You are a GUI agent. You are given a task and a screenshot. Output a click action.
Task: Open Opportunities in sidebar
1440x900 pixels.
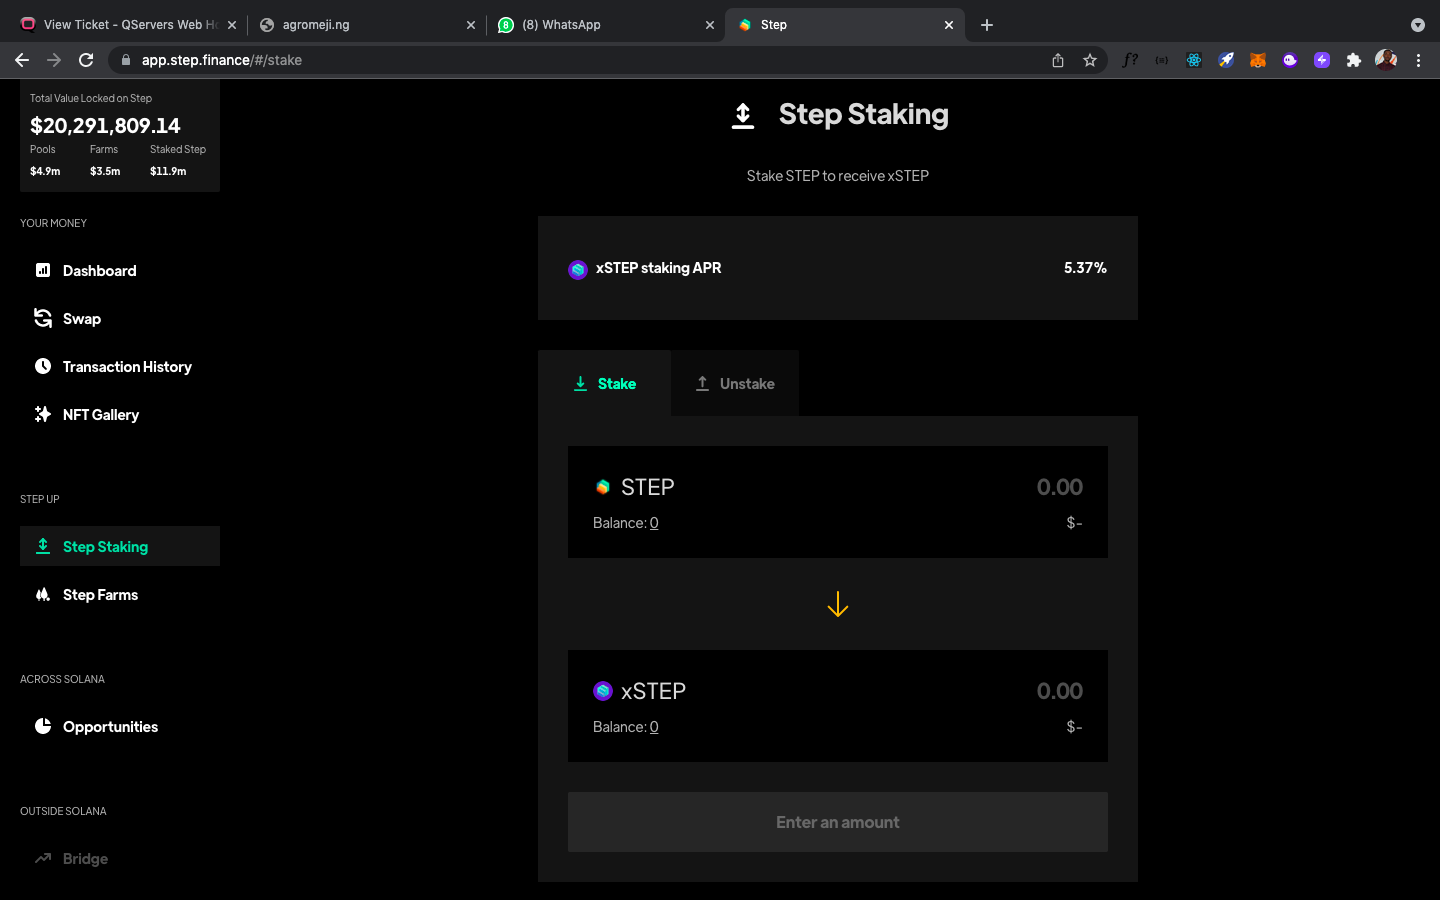tap(120, 726)
